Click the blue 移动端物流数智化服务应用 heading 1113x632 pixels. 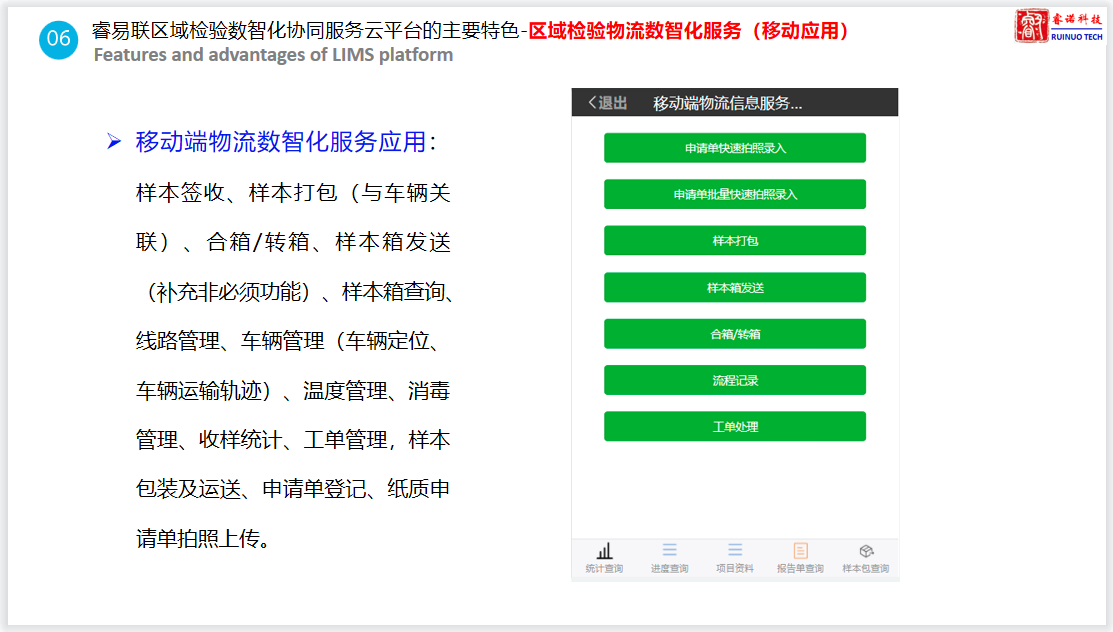tap(281, 142)
